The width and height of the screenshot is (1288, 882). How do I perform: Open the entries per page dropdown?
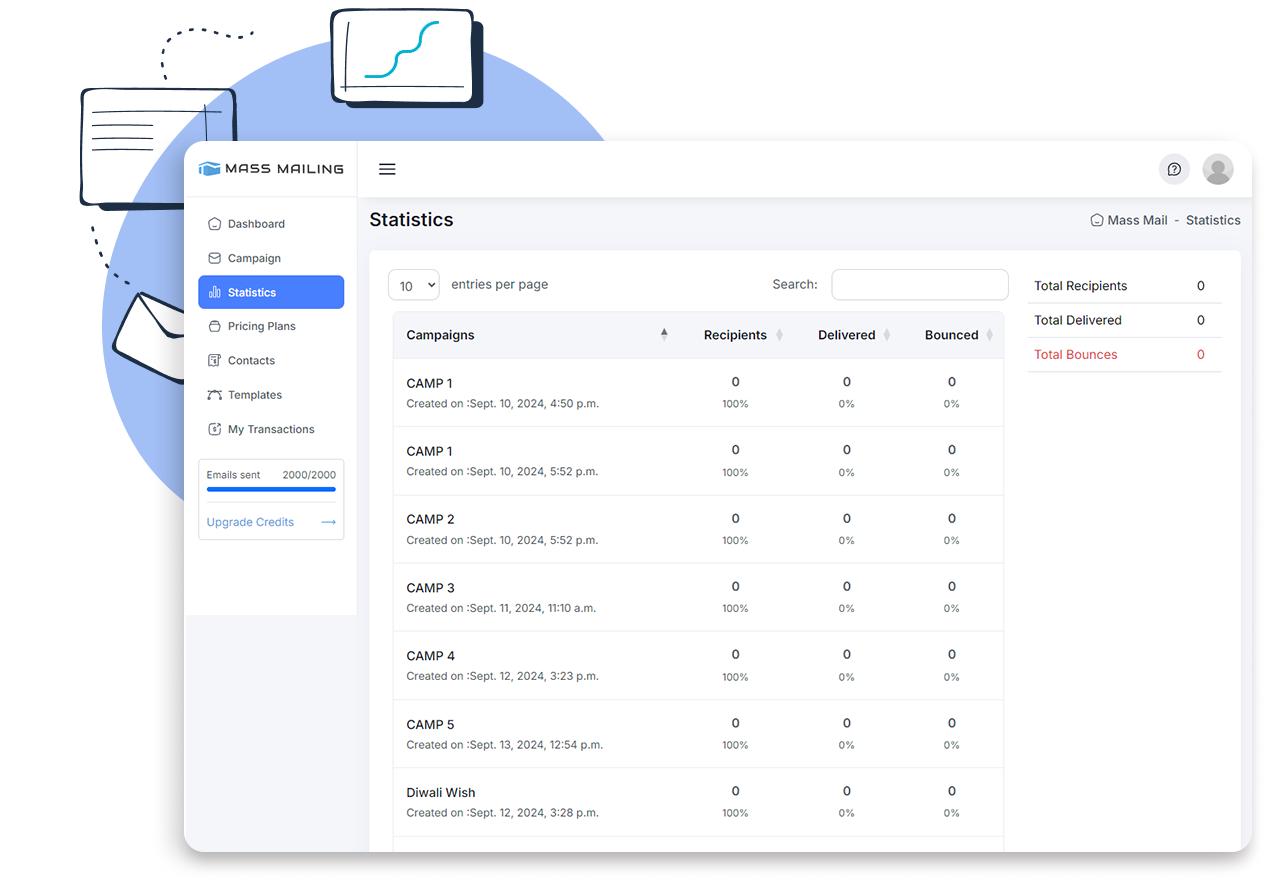413,285
